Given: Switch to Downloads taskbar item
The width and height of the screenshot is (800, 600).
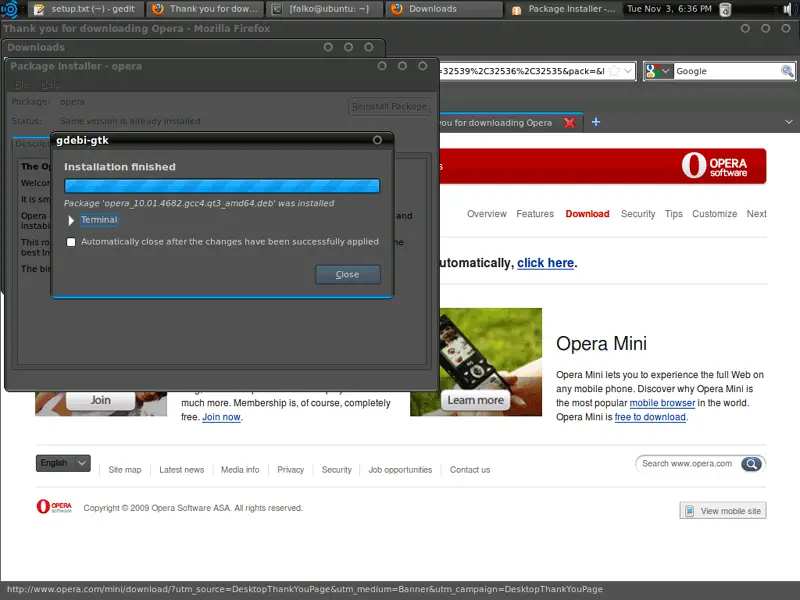Looking at the screenshot, I should point(443,9).
